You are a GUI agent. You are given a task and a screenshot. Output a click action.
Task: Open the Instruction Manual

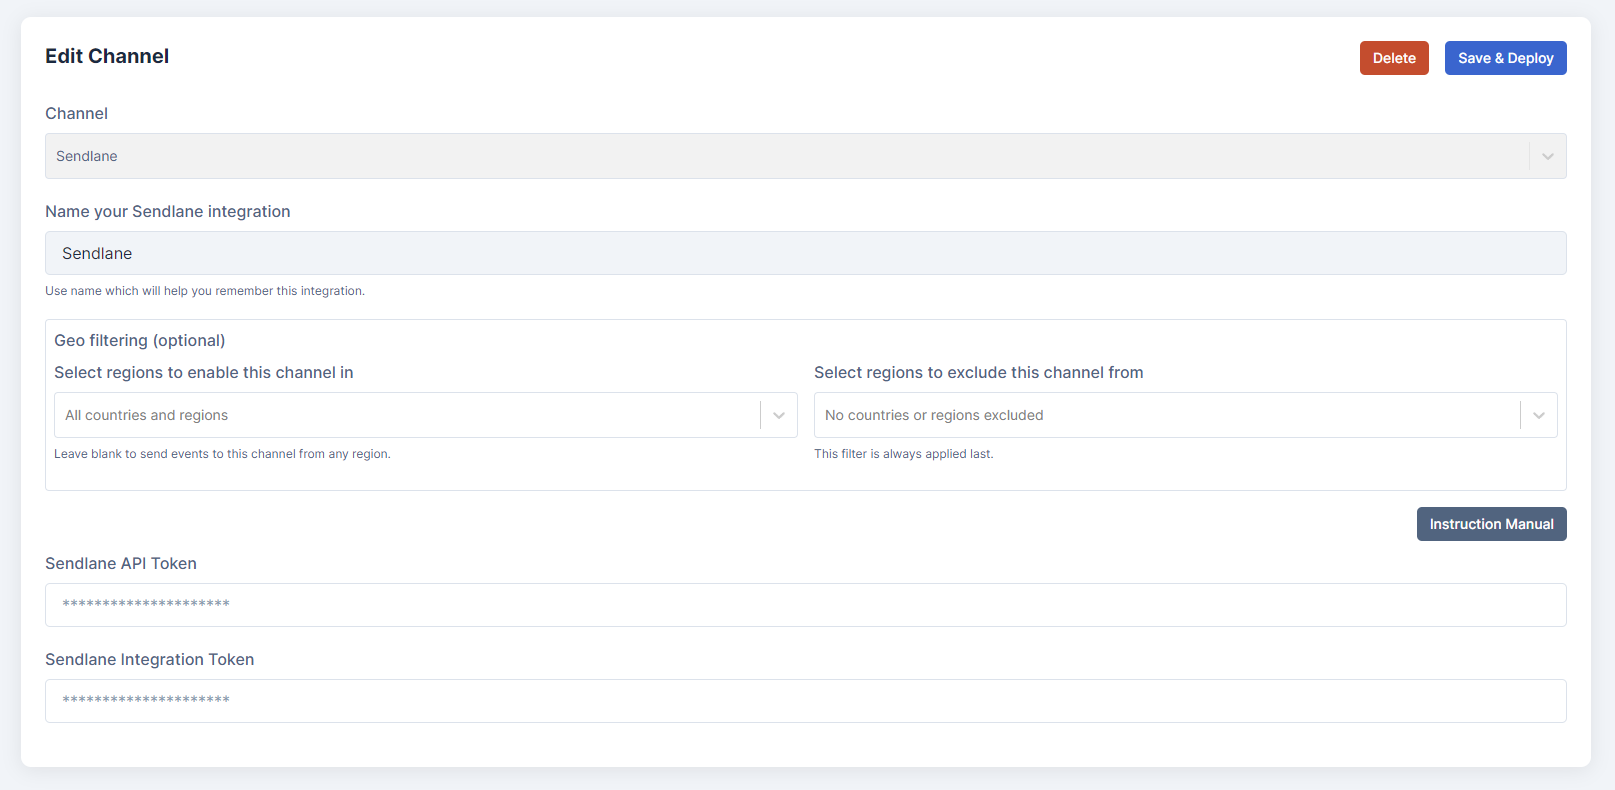tap(1490, 524)
